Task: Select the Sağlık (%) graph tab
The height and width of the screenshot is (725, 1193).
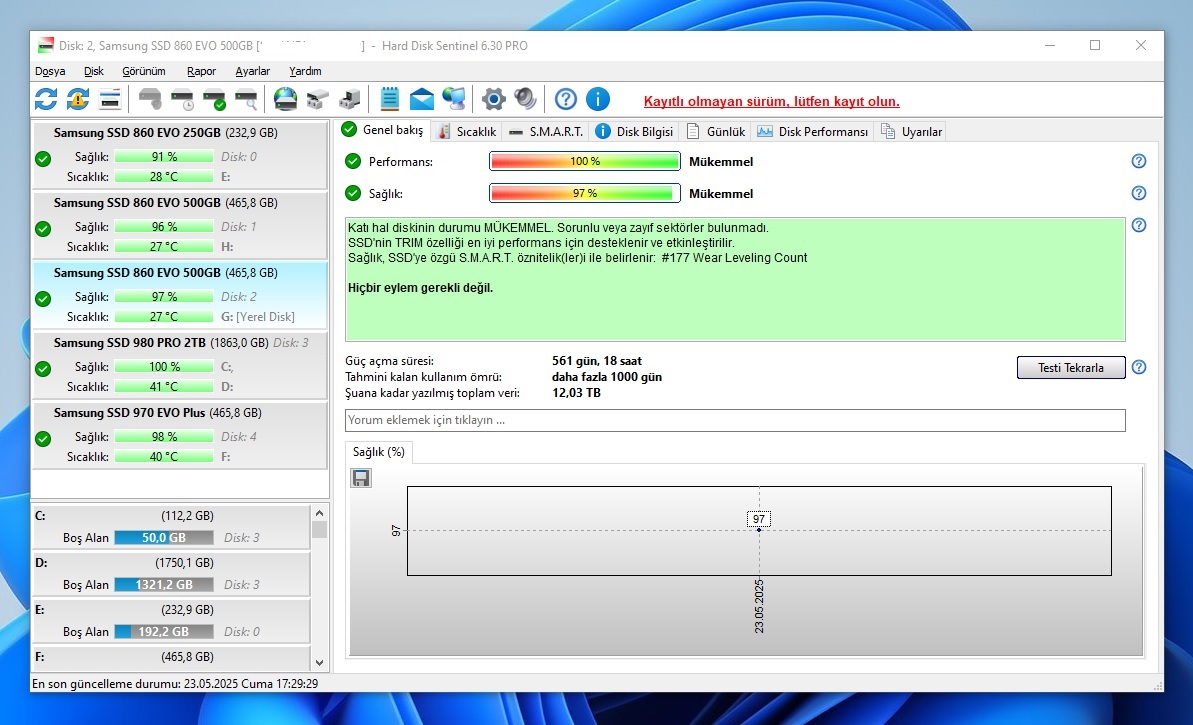Action: (378, 452)
